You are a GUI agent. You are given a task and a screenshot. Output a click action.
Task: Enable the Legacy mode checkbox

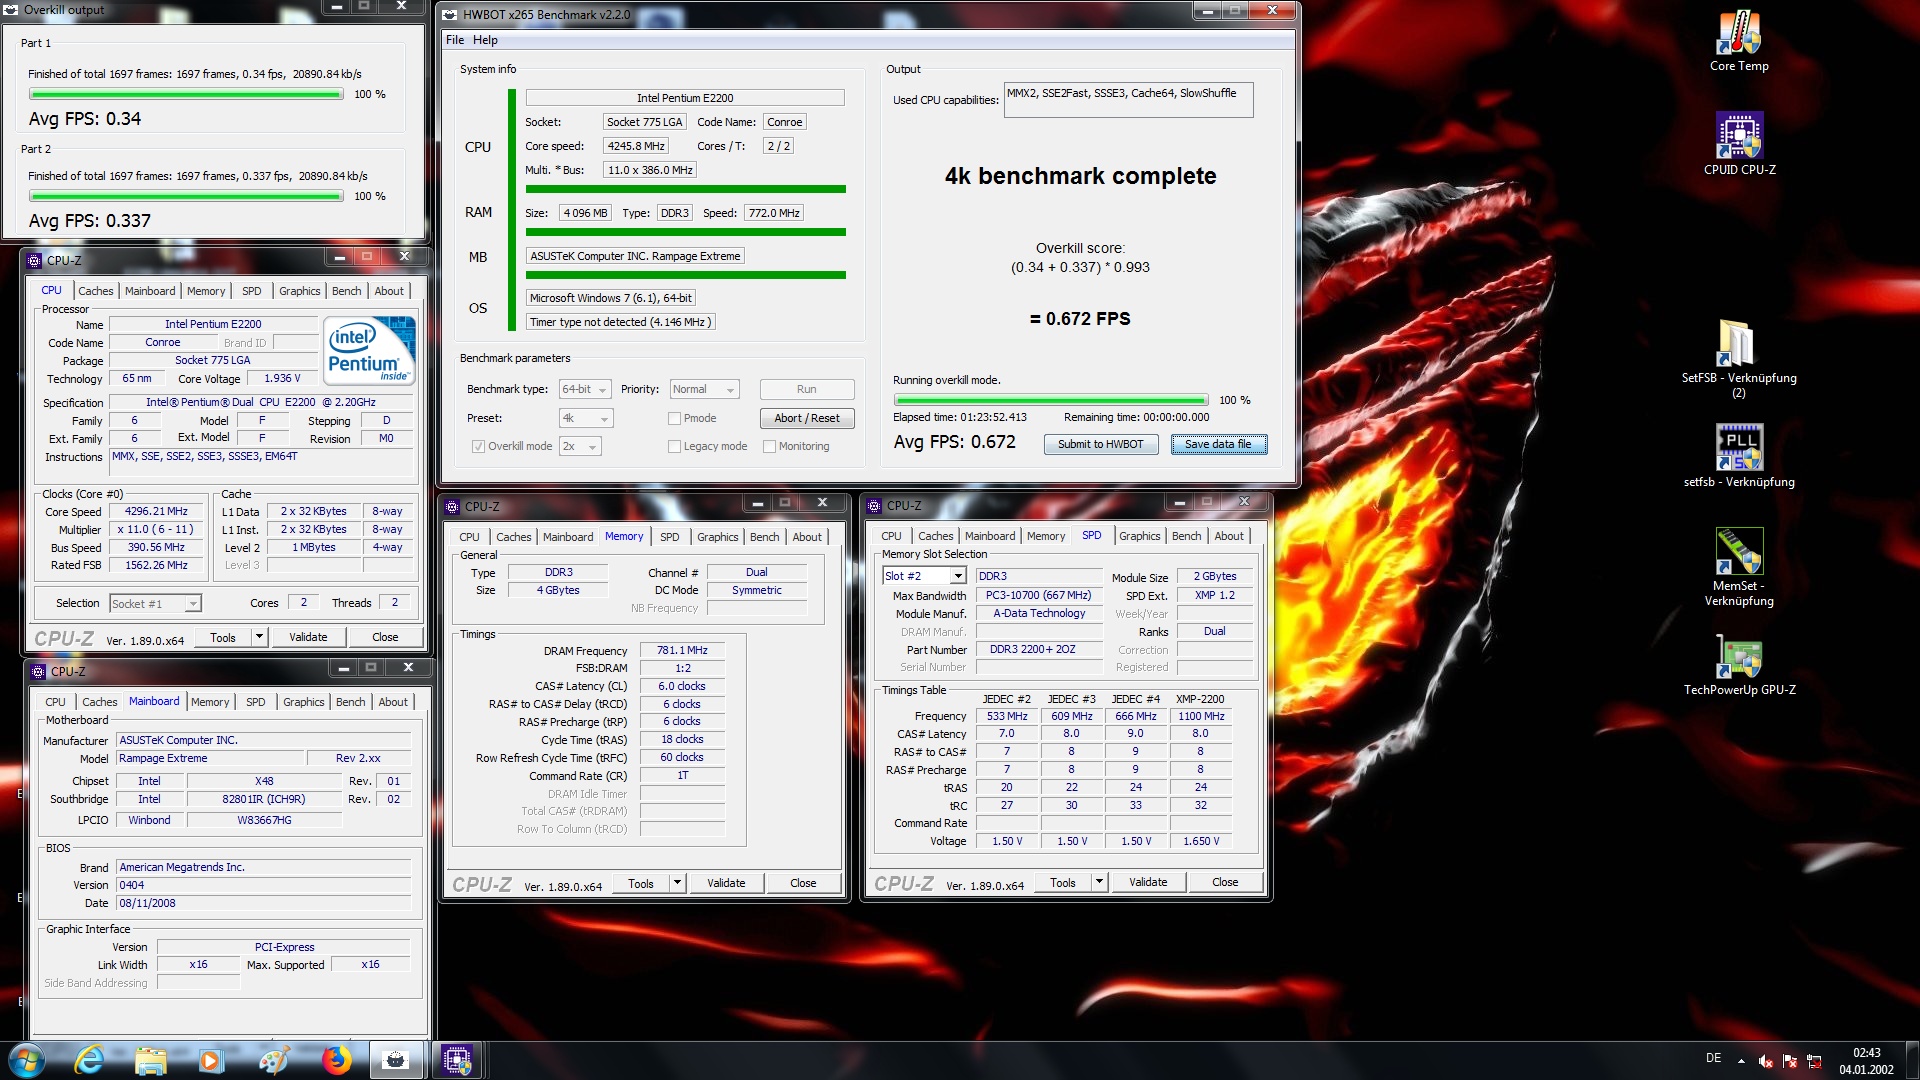point(674,446)
